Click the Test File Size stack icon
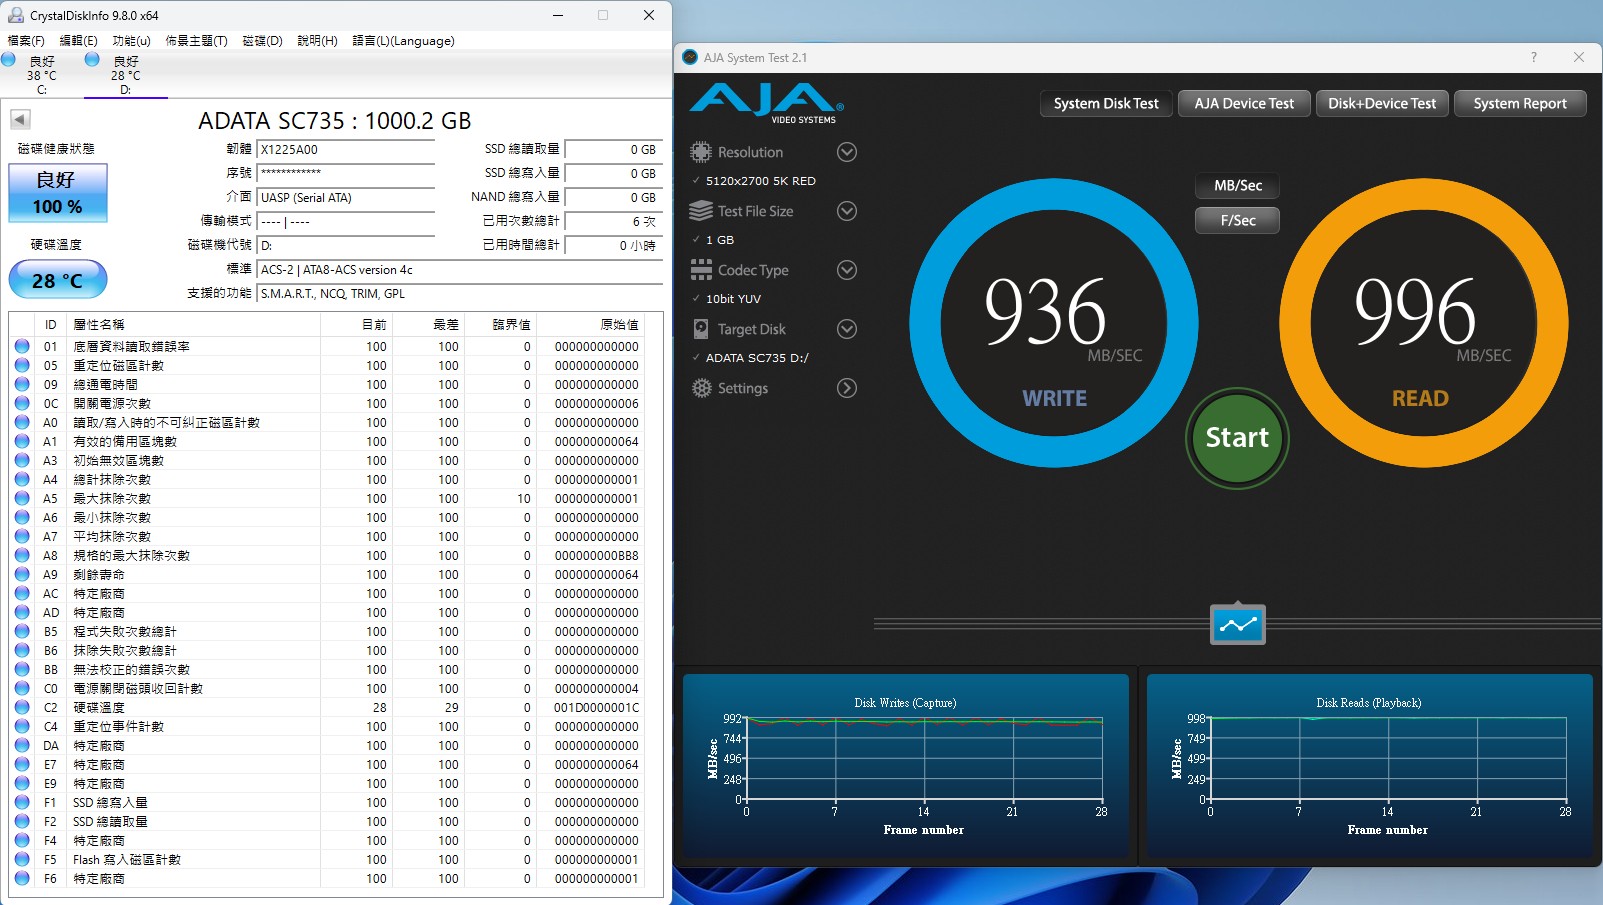Screen dimensions: 1603x905 [x=701, y=211]
